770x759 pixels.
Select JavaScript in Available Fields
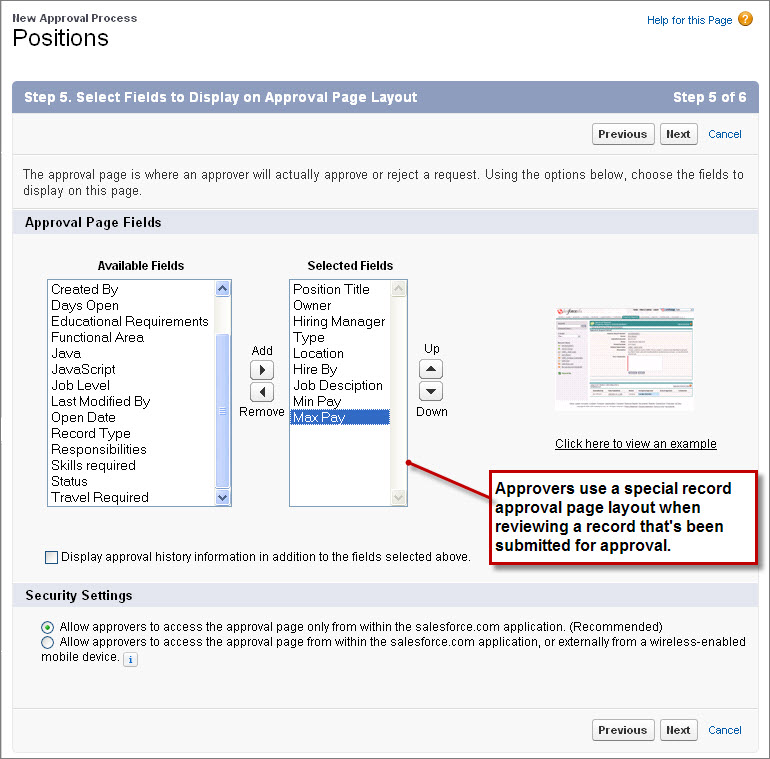[x=132, y=369]
